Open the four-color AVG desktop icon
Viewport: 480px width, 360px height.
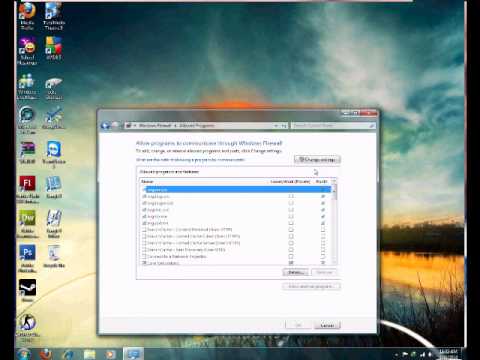(53, 49)
